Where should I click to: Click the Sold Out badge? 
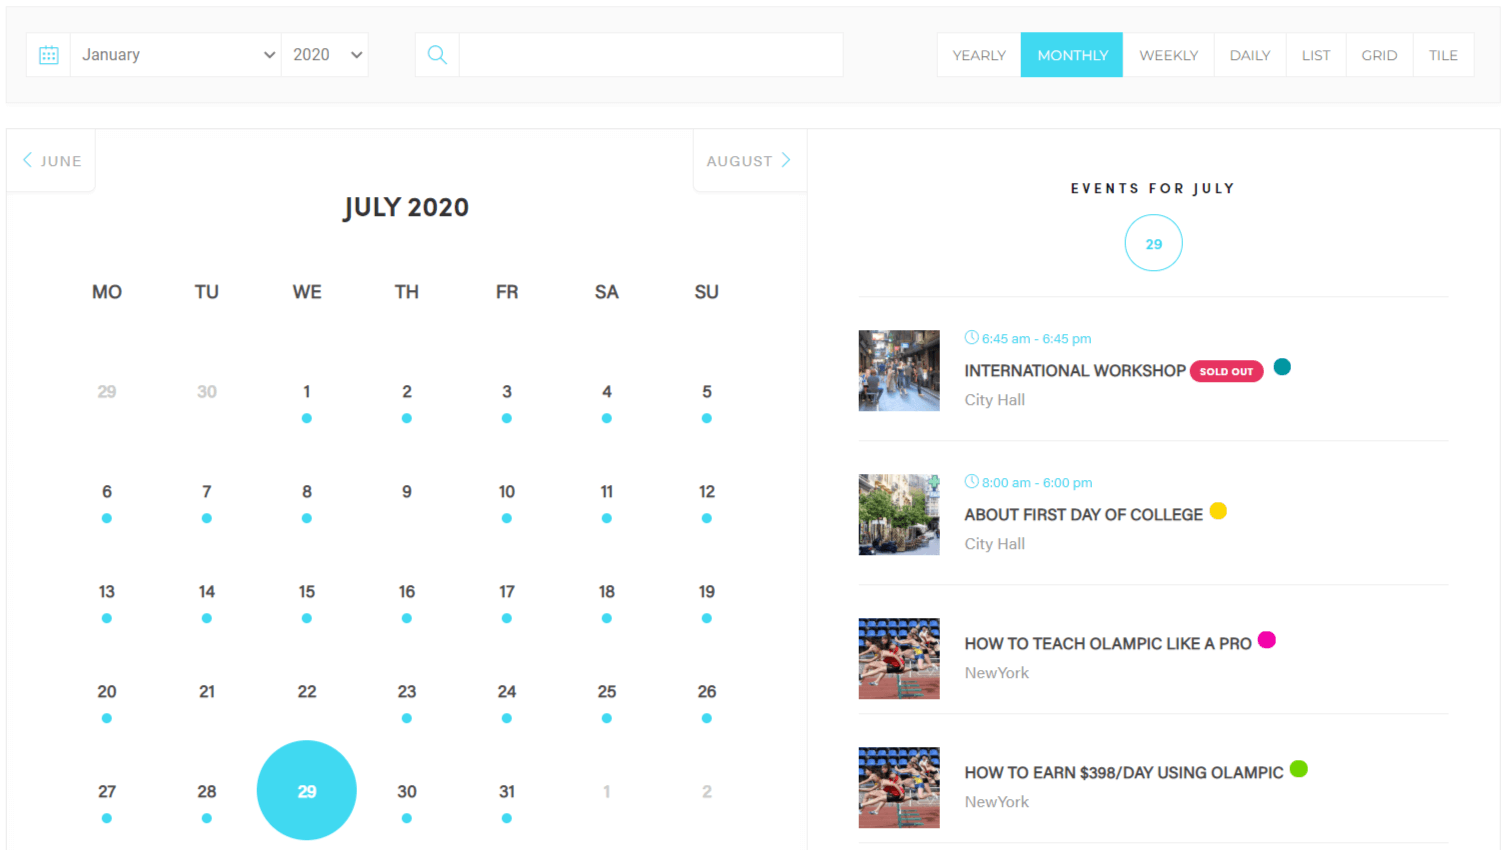[1227, 371]
